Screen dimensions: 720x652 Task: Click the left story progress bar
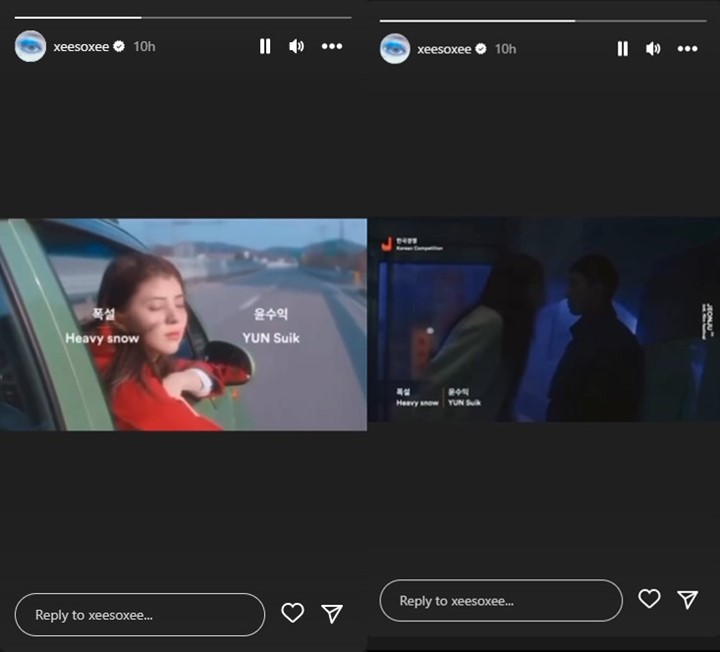[183, 18]
